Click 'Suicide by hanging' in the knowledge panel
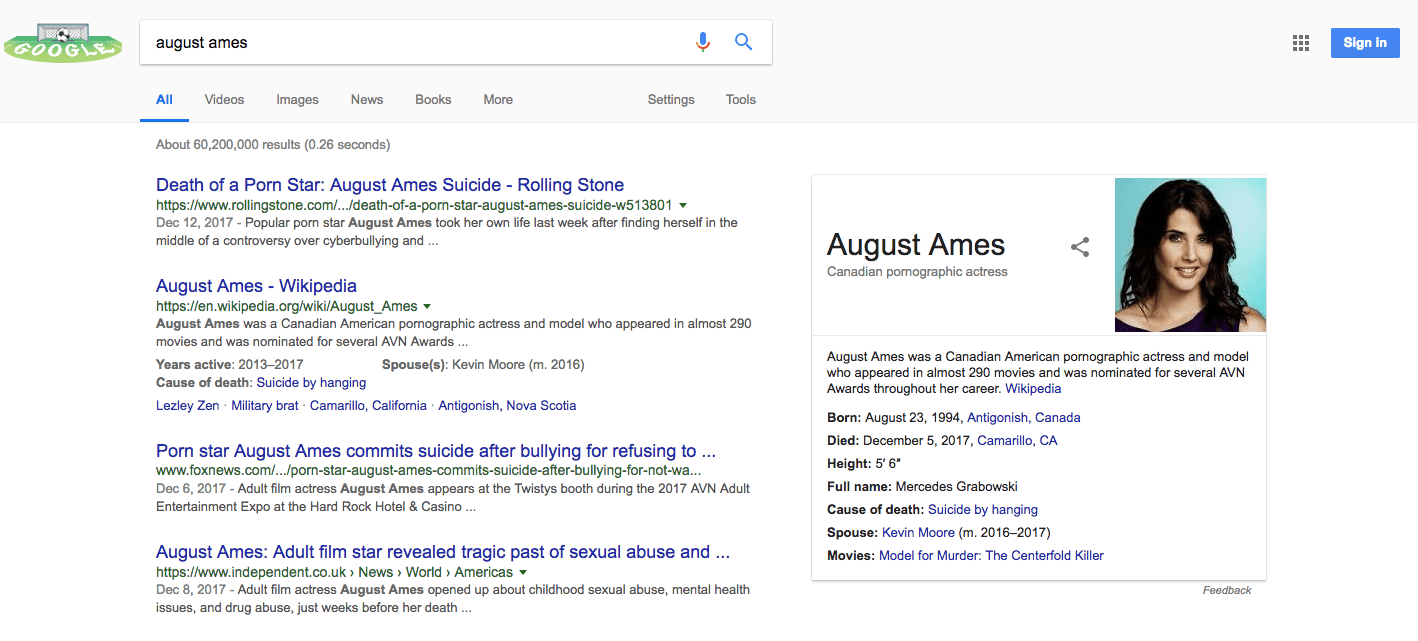 click(x=983, y=510)
